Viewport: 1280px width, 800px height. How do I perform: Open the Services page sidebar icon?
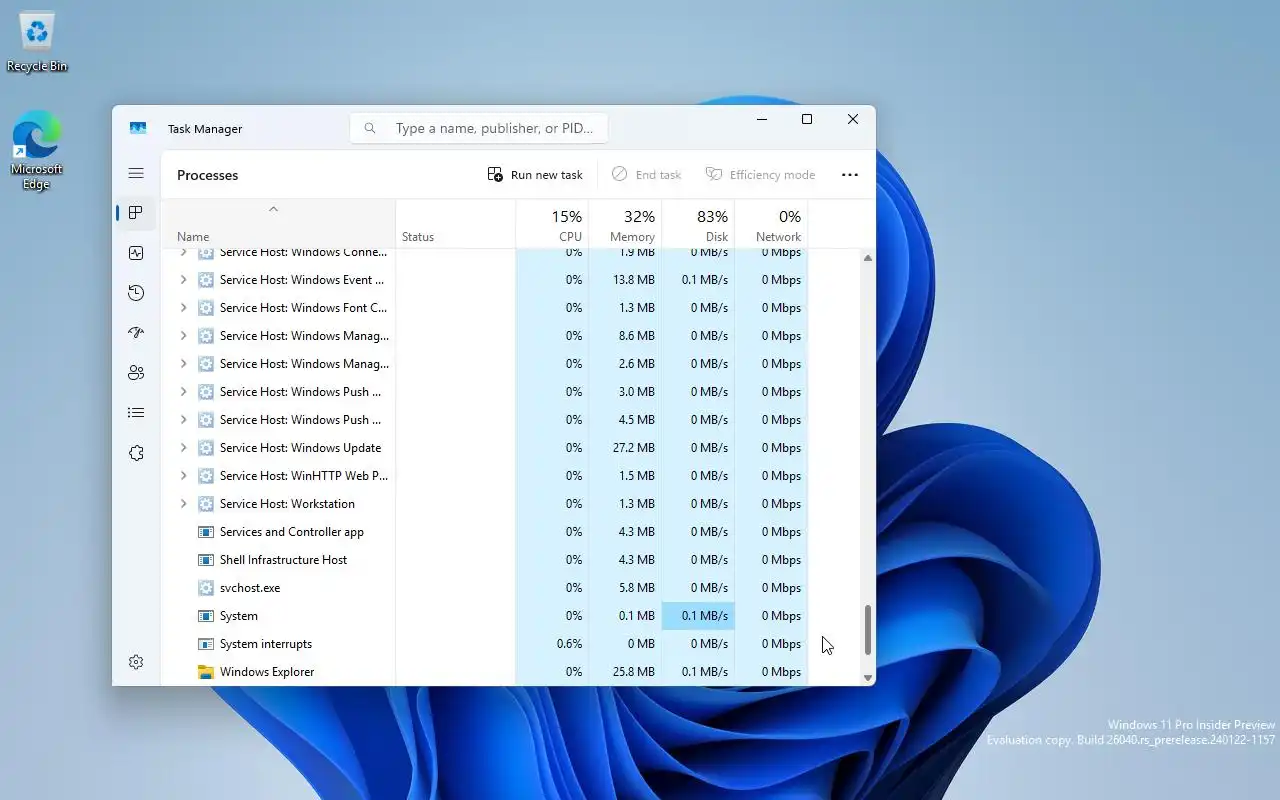136,453
